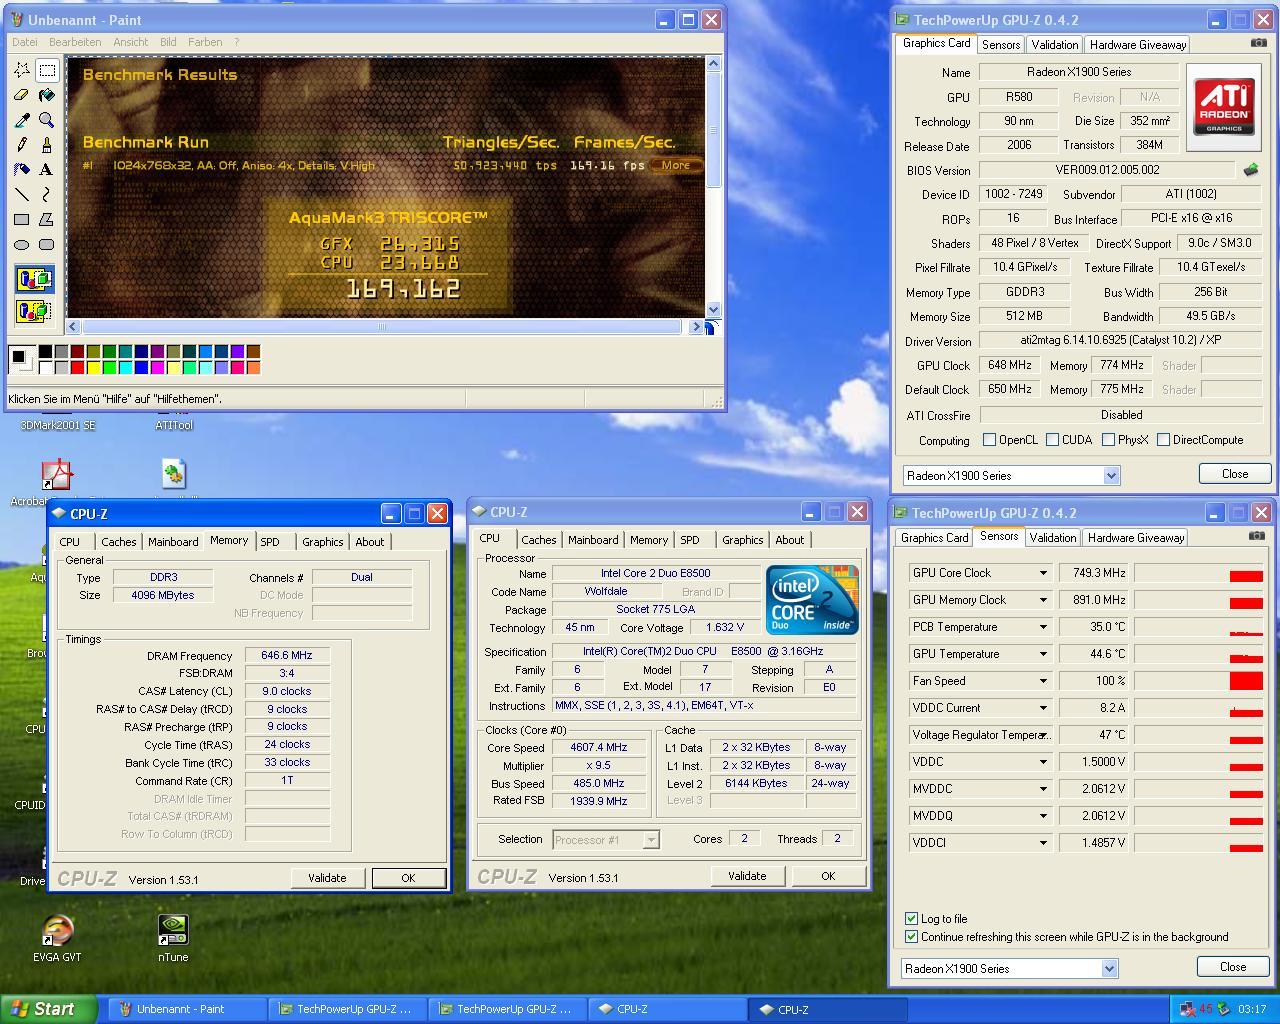This screenshot has width=1280, height=1024.
Task: Enable the CUDA checkbox in GPU-Z
Action: [x=1052, y=439]
